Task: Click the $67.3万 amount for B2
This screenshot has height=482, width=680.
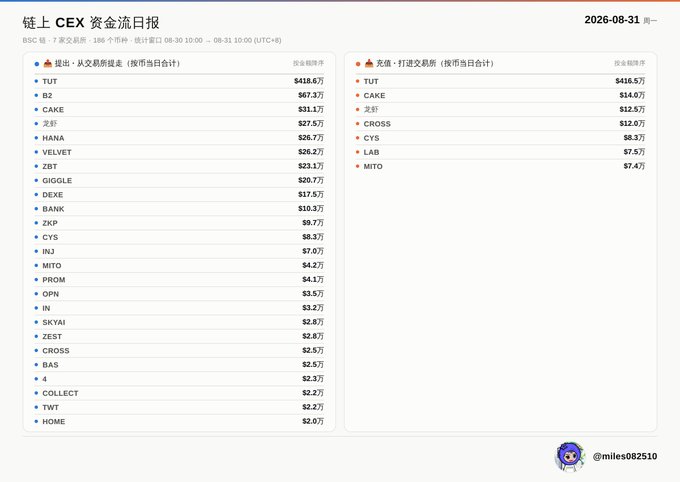Action: 311,95
